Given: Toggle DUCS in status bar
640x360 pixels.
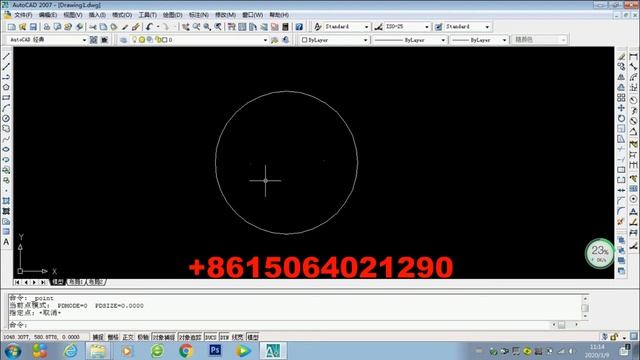Looking at the screenshot, I should (211, 337).
